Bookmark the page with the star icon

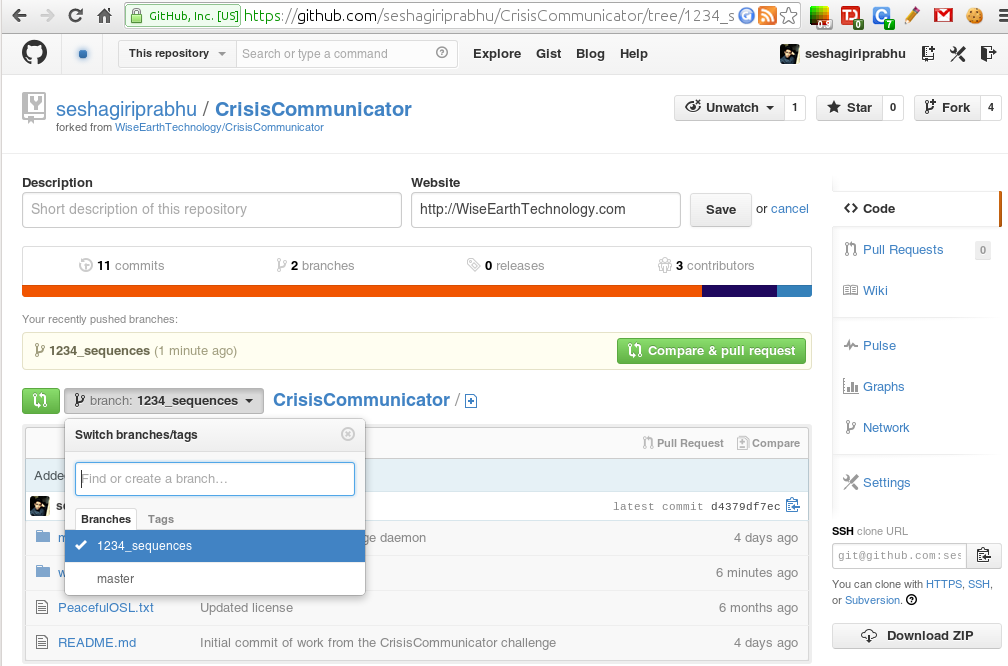788,15
